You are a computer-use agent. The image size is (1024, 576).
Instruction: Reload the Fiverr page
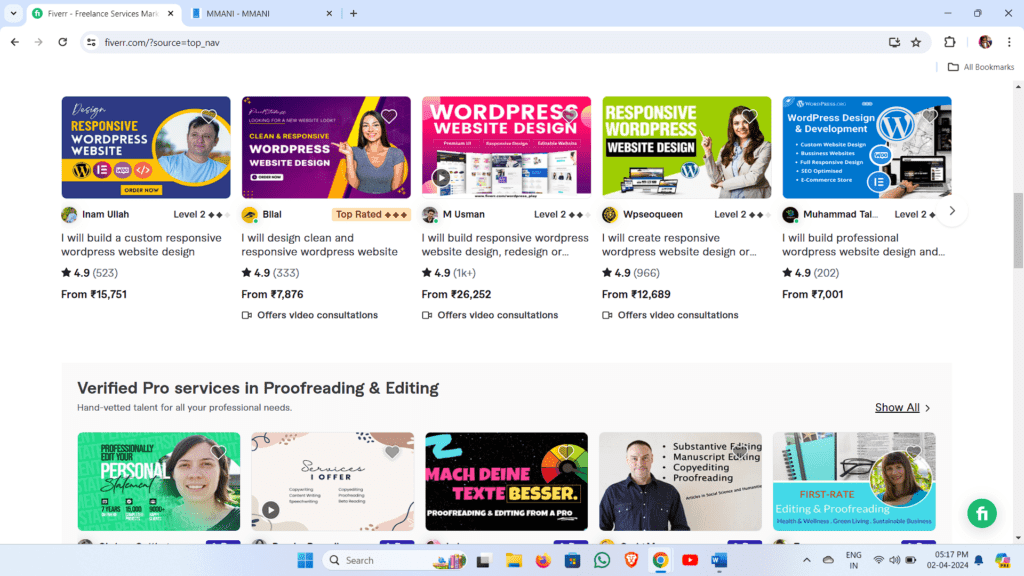point(63,42)
